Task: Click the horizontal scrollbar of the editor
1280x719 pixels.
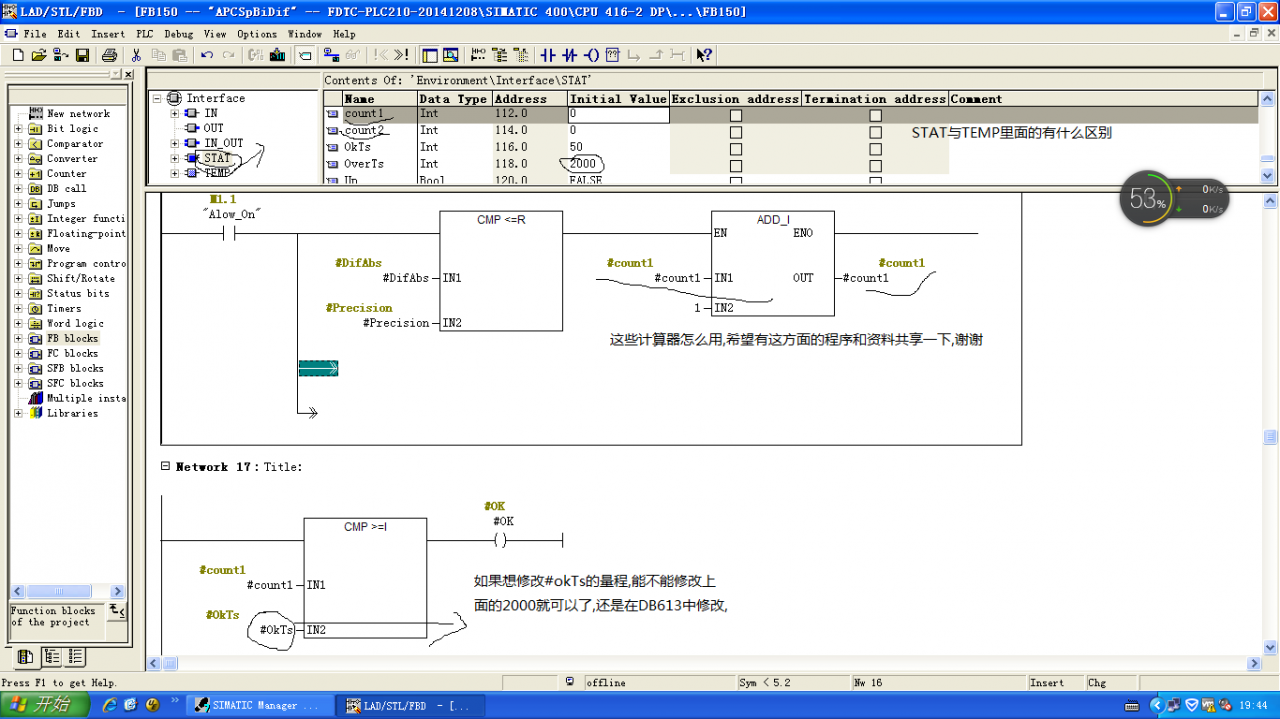Action: [x=704, y=664]
